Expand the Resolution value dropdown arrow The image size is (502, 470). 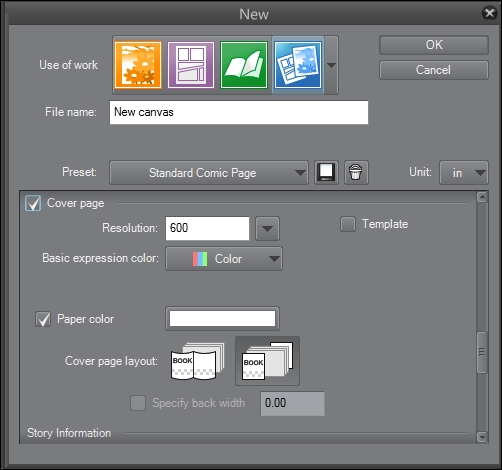click(267, 229)
